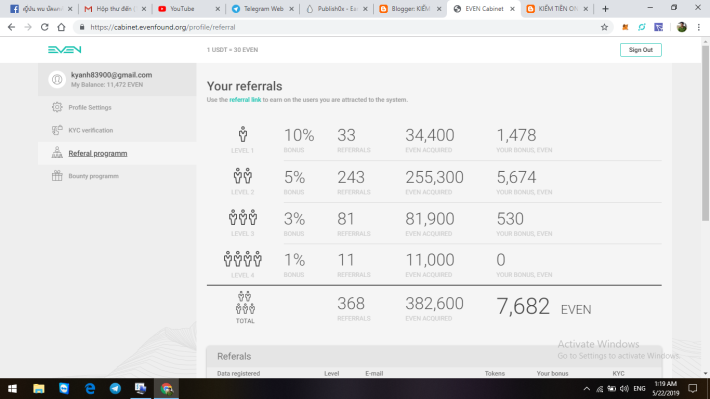Click the 34,400 EVEN acquired value
Image resolution: width=710 pixels, height=399 pixels.
430,135
